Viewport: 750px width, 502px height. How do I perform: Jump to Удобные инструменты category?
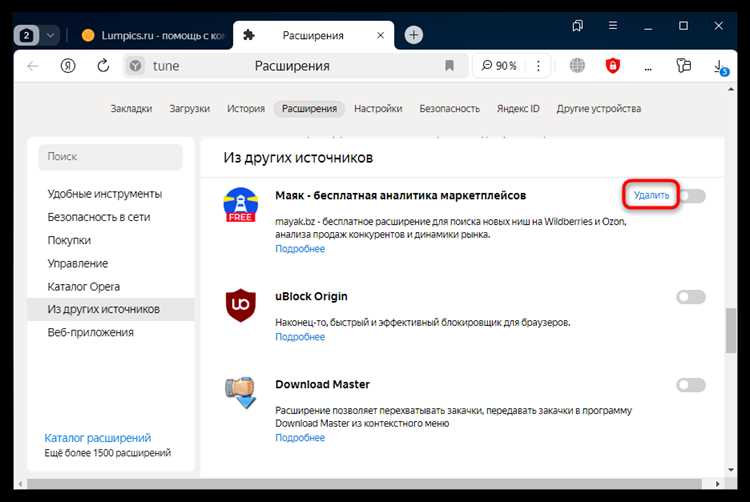[x=104, y=194]
